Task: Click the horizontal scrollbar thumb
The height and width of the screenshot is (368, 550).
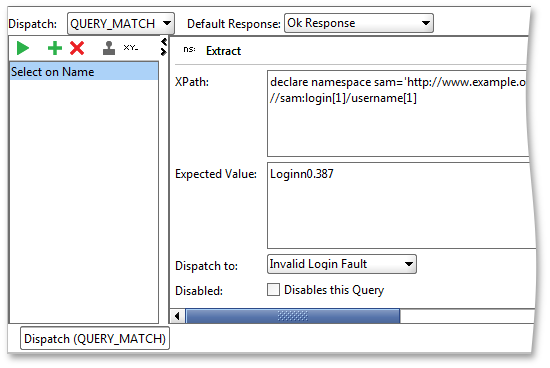Action: pos(293,316)
